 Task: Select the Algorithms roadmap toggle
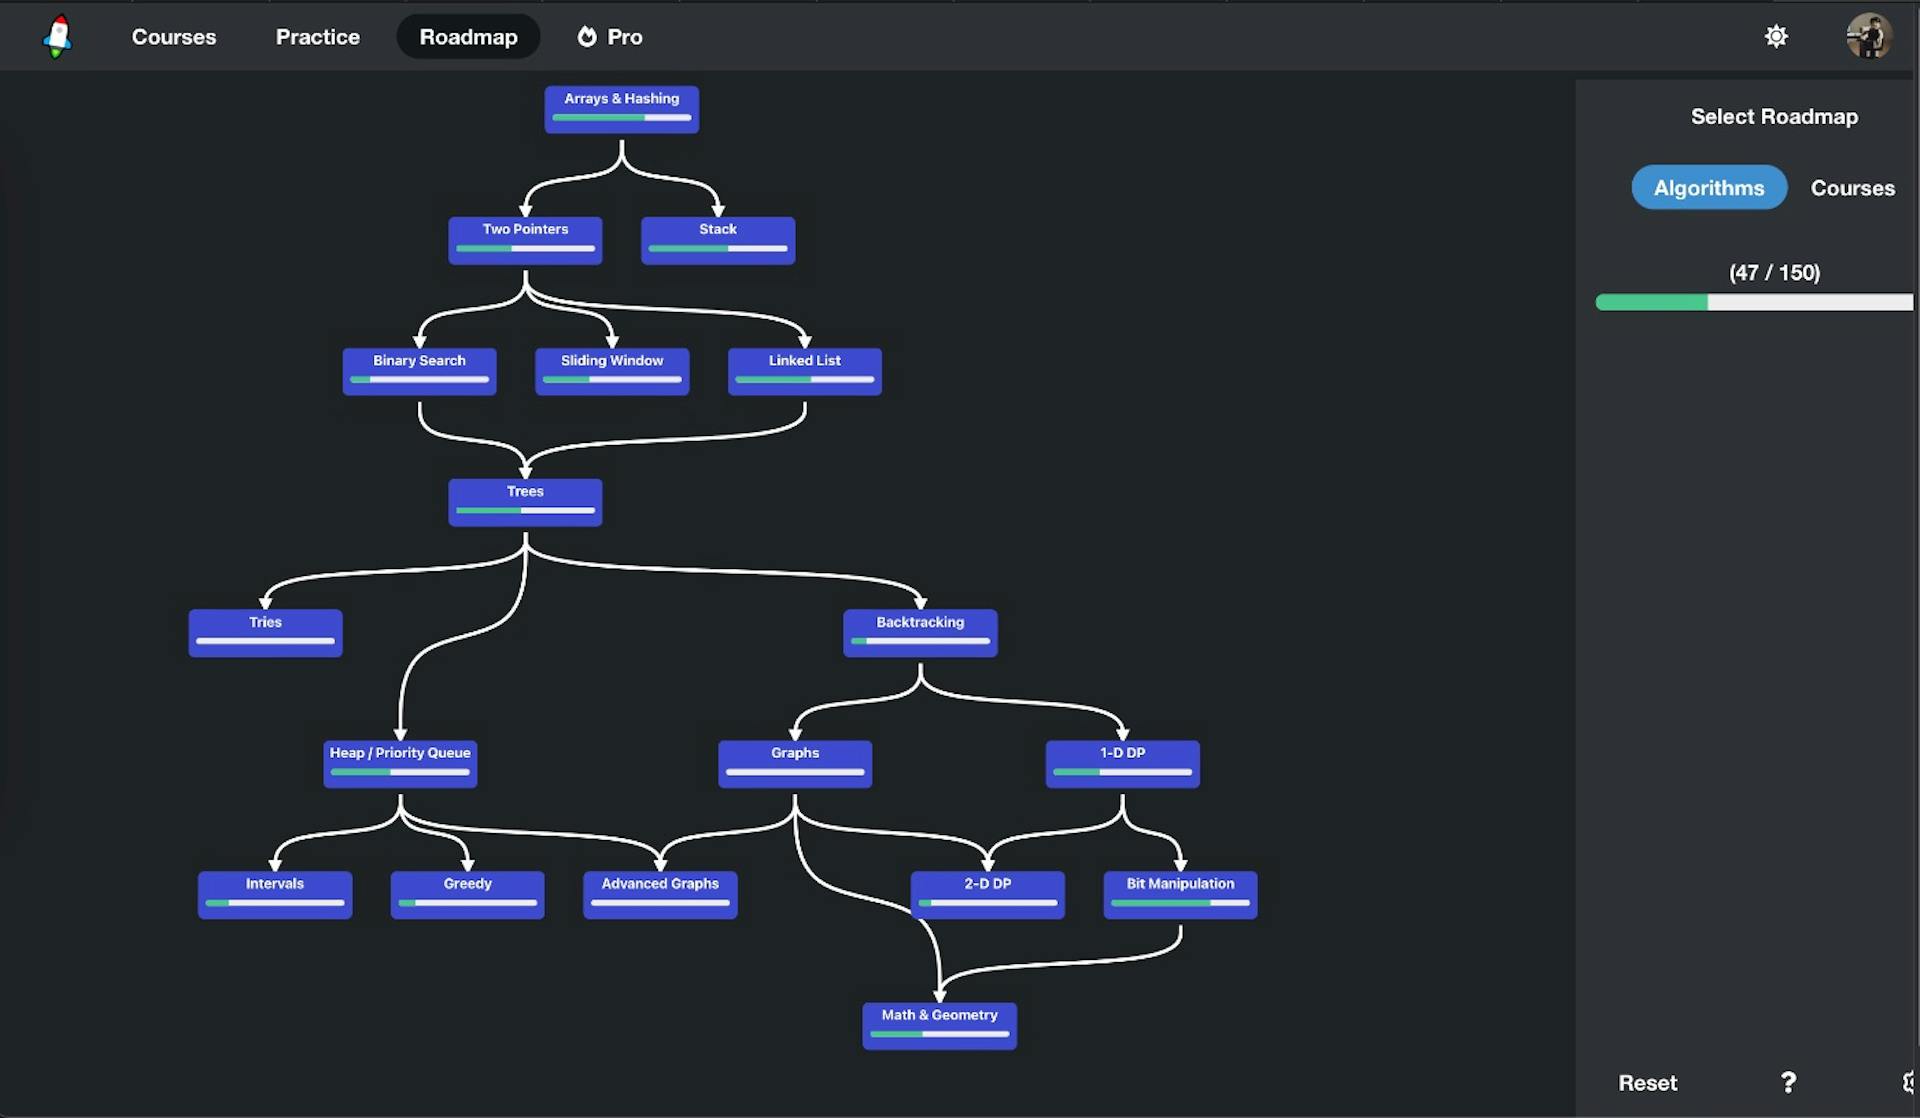[1708, 187]
